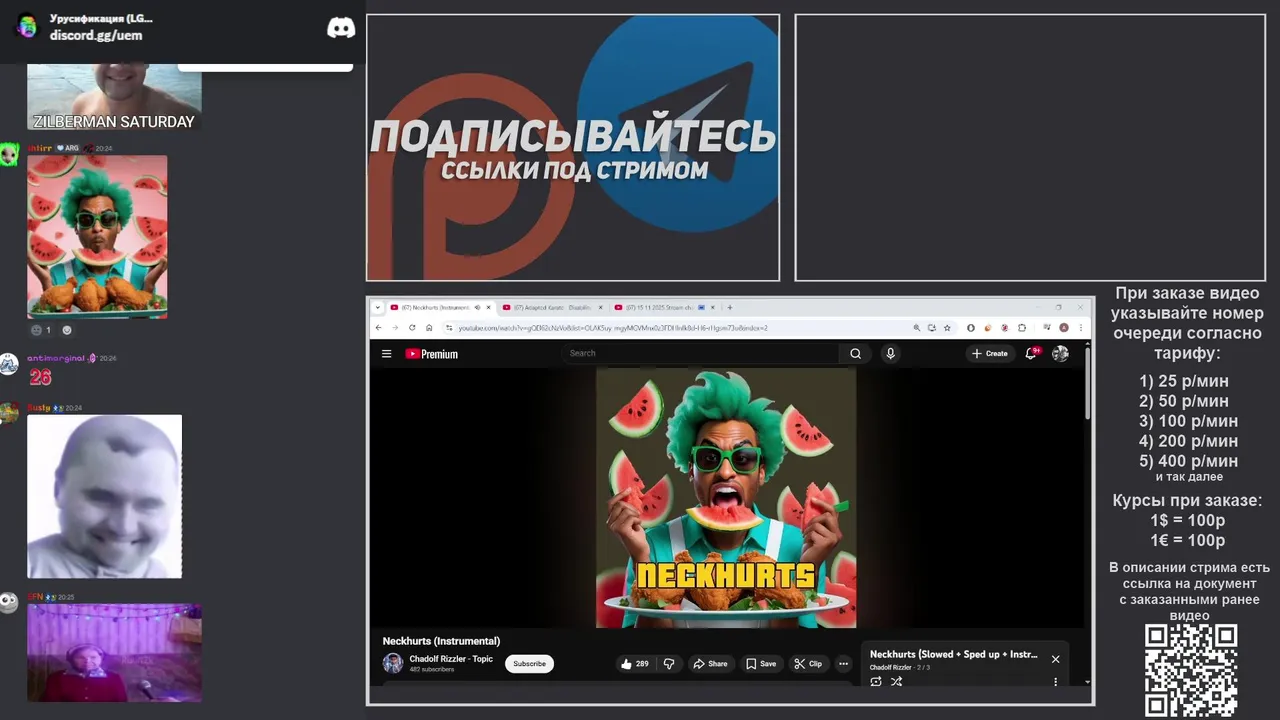Open the smiling face image in chat

point(104,496)
